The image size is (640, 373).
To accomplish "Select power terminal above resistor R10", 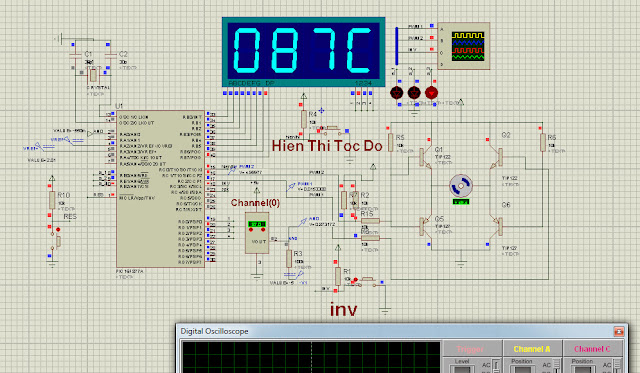I will (52, 179).
